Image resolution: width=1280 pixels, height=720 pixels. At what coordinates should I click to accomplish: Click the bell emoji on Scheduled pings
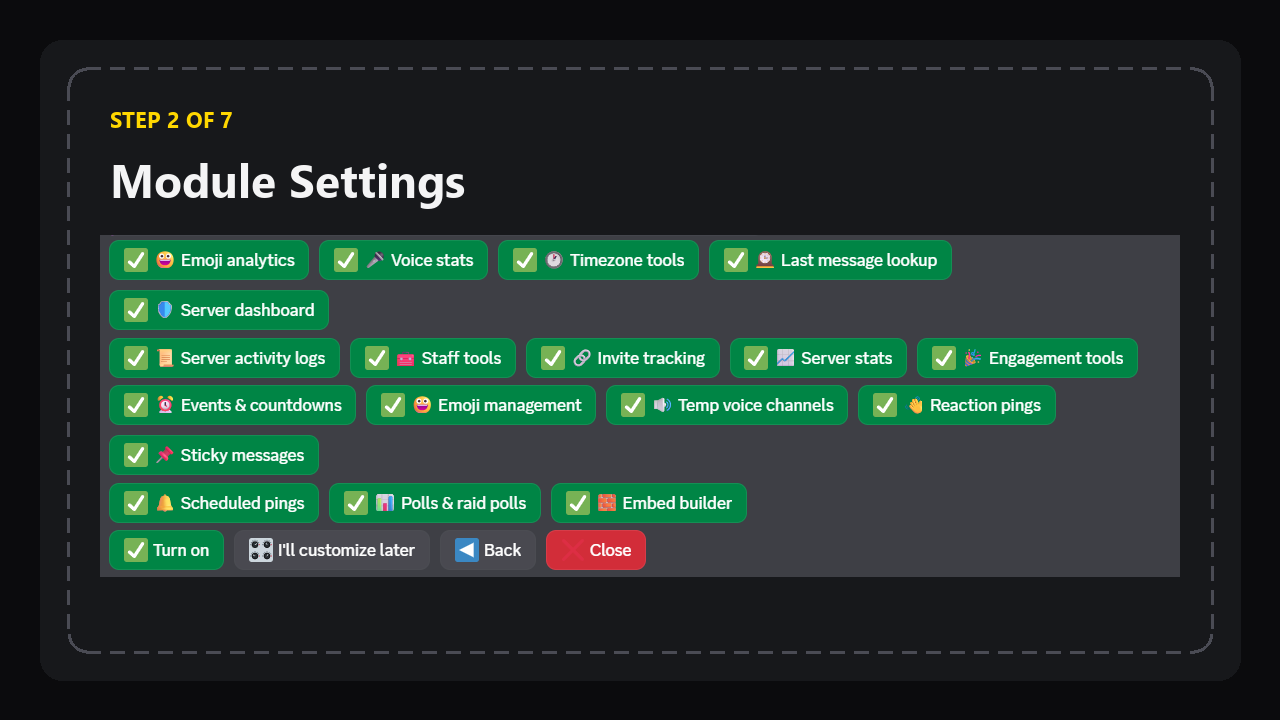(165, 503)
